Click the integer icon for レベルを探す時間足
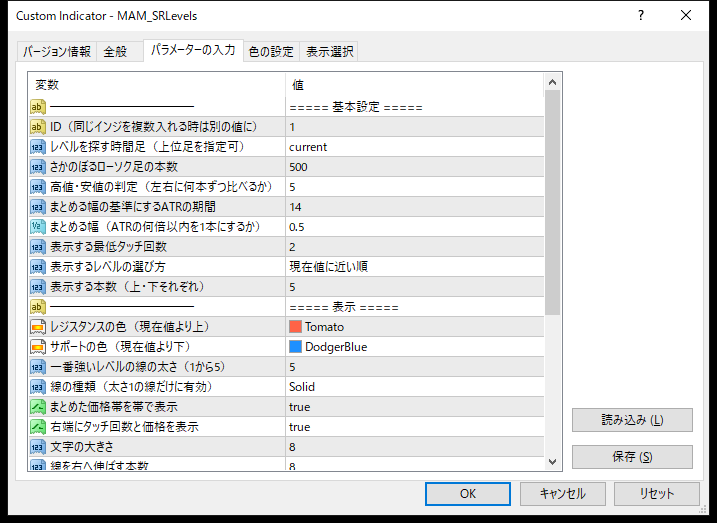Screen dimensions: 717x523 38,147
